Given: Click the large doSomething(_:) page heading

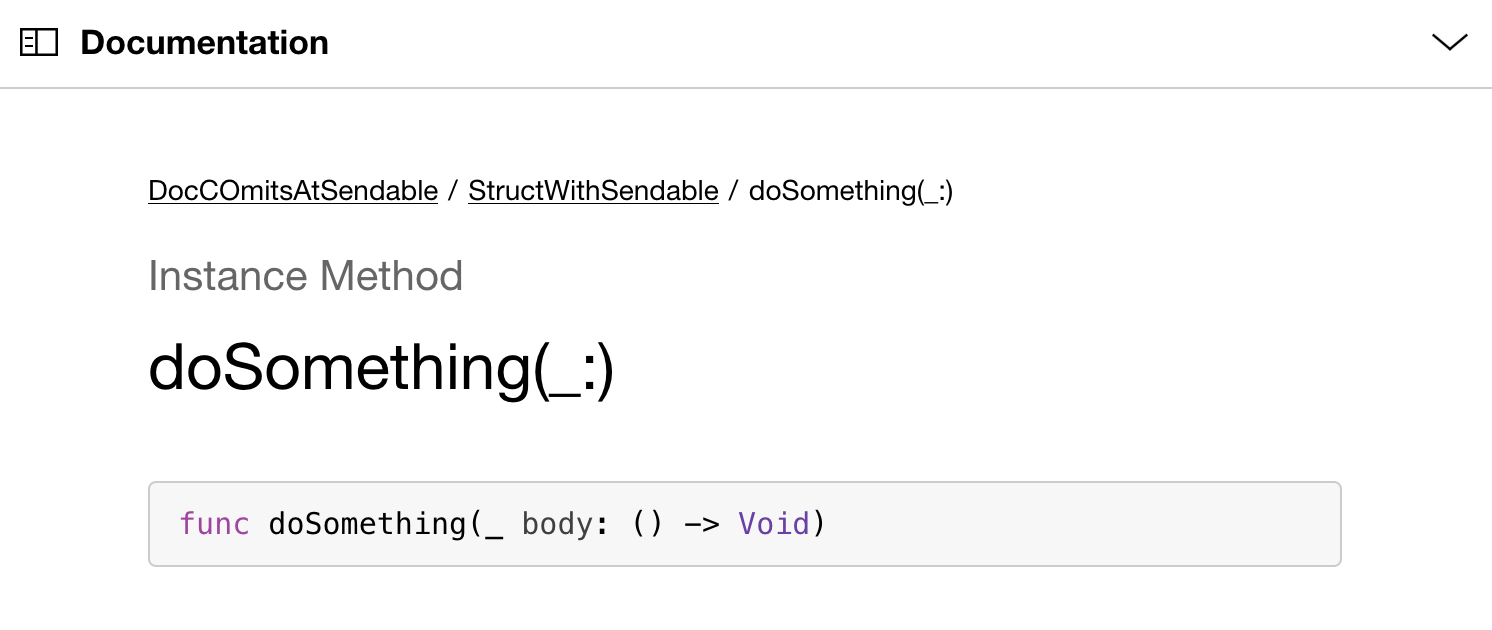Looking at the screenshot, I should tap(381, 368).
